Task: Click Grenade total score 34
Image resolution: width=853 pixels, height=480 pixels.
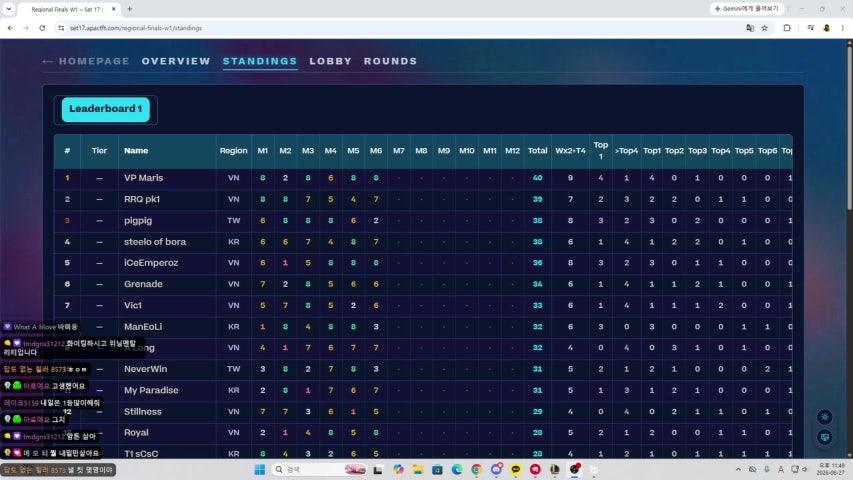Action: [537, 284]
